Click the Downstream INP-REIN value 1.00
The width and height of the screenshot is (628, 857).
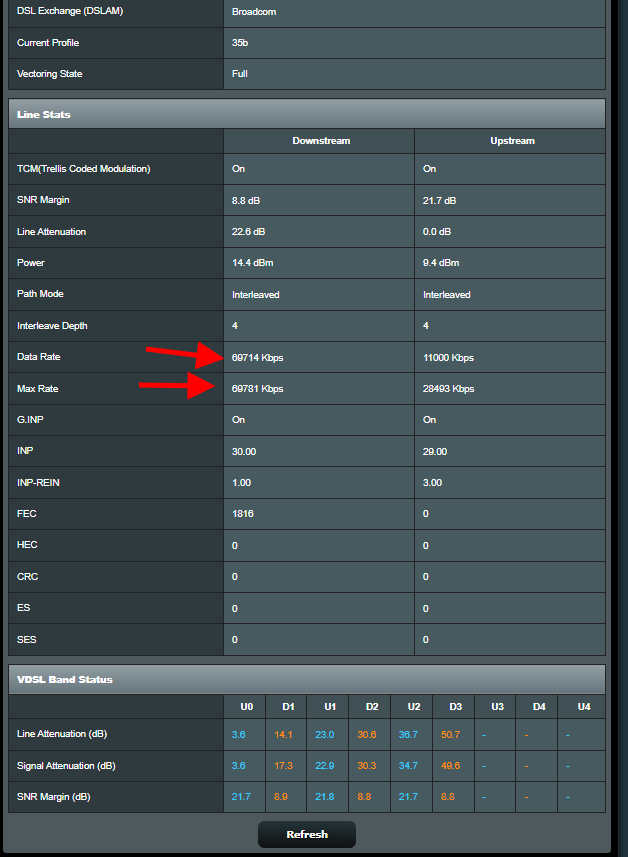(241, 483)
